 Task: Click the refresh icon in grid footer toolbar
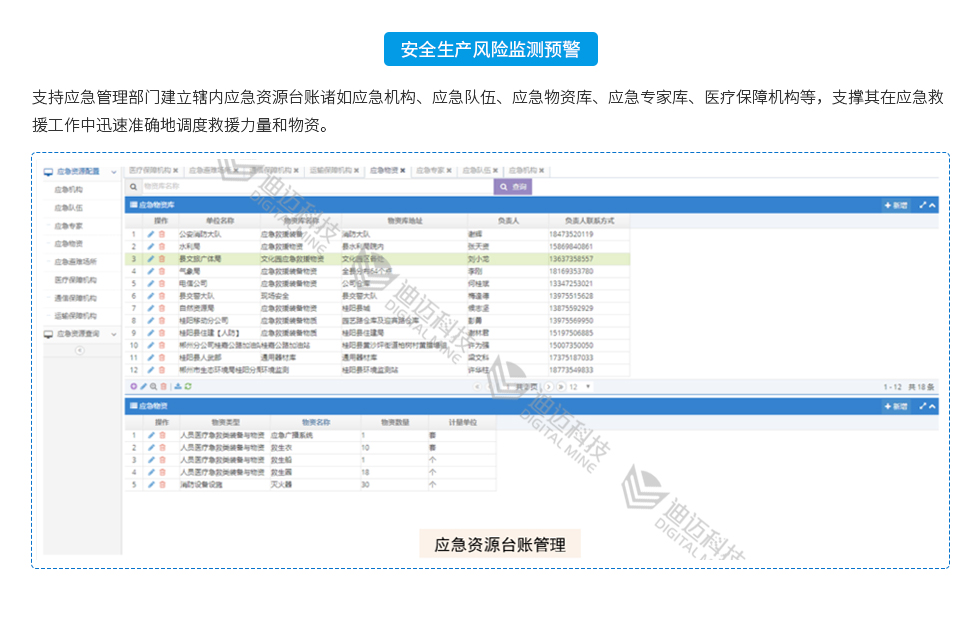coord(188,386)
